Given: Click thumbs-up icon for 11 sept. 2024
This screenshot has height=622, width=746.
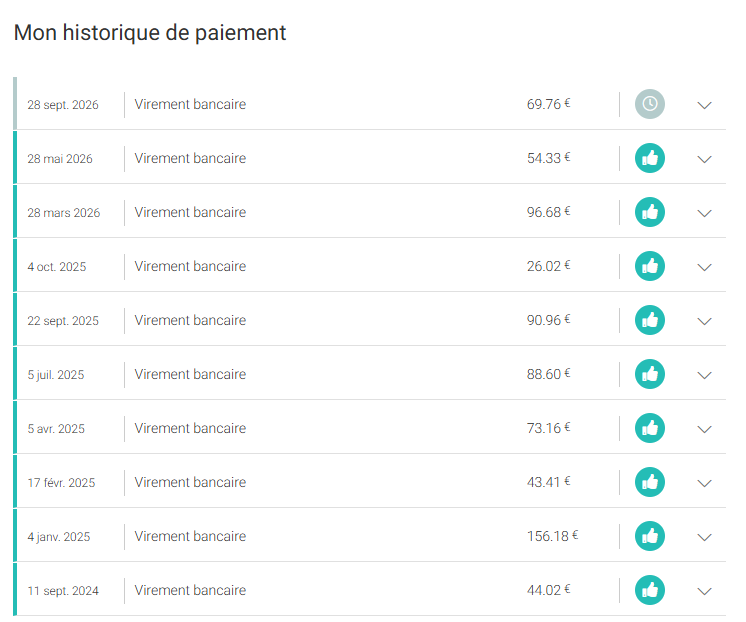Looking at the screenshot, I should [649, 590].
